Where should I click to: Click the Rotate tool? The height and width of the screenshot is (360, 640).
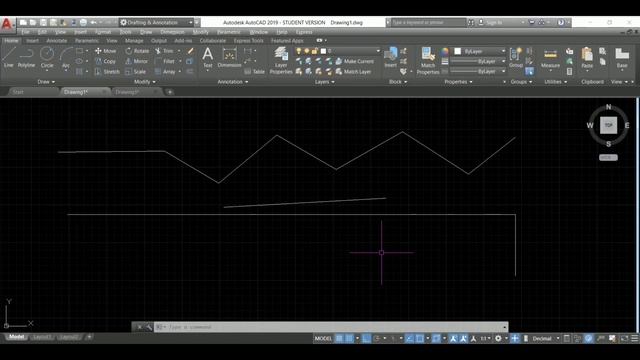point(137,51)
